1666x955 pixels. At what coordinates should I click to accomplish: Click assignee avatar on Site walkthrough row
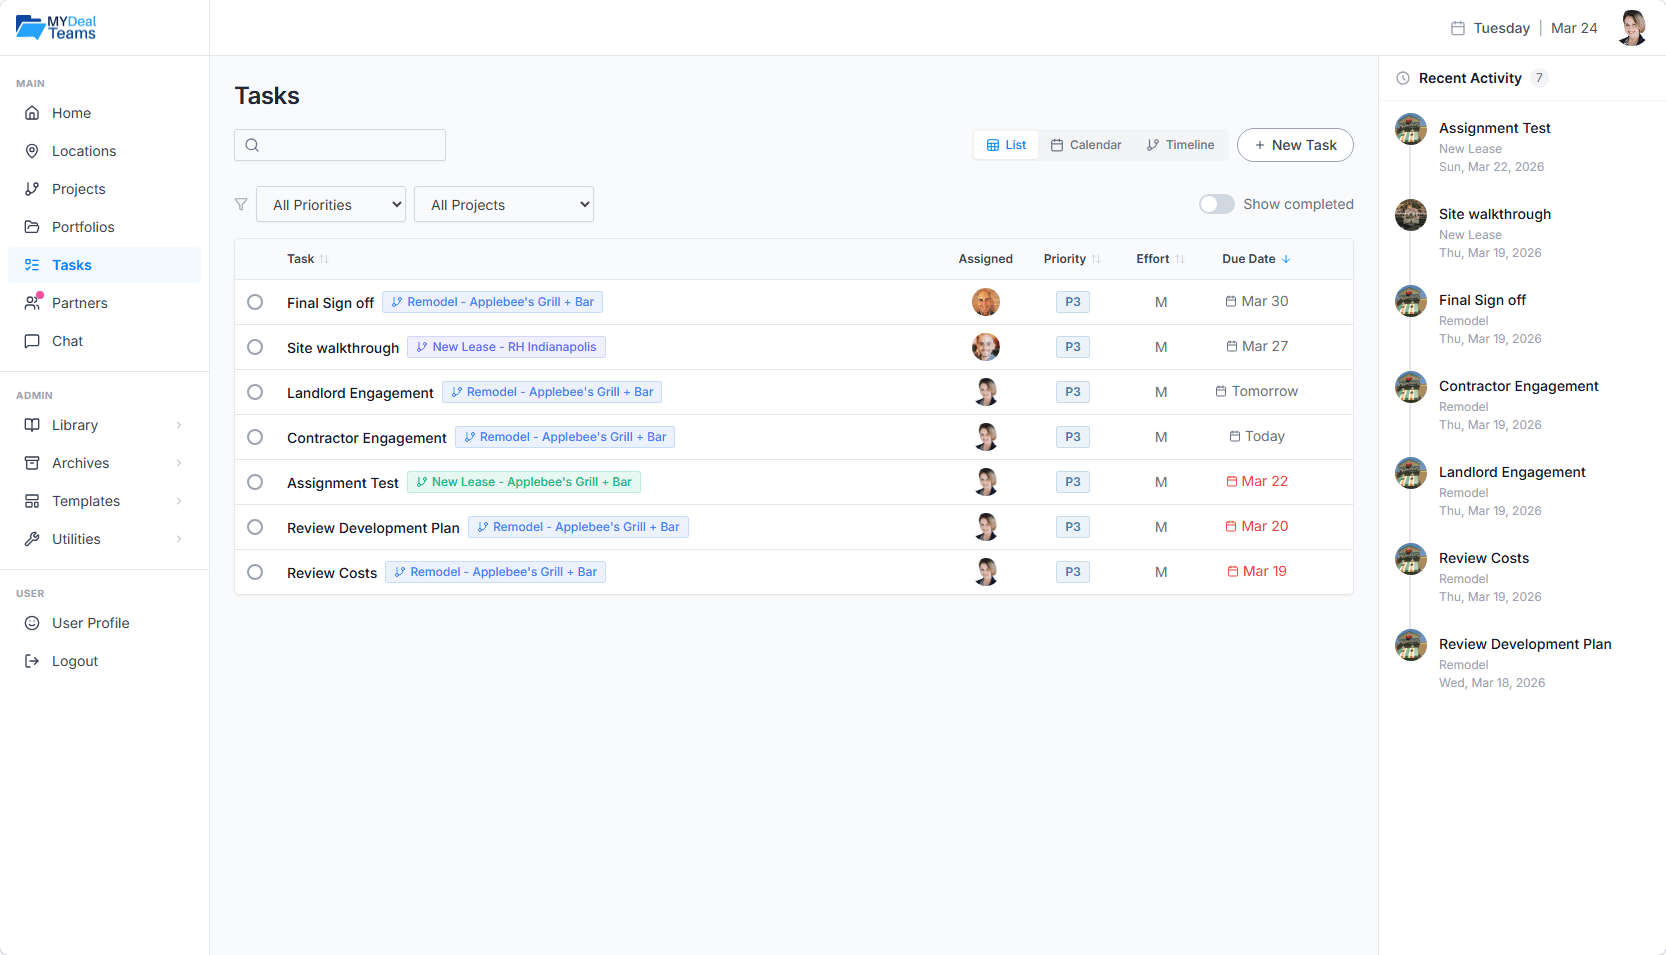click(x=986, y=347)
